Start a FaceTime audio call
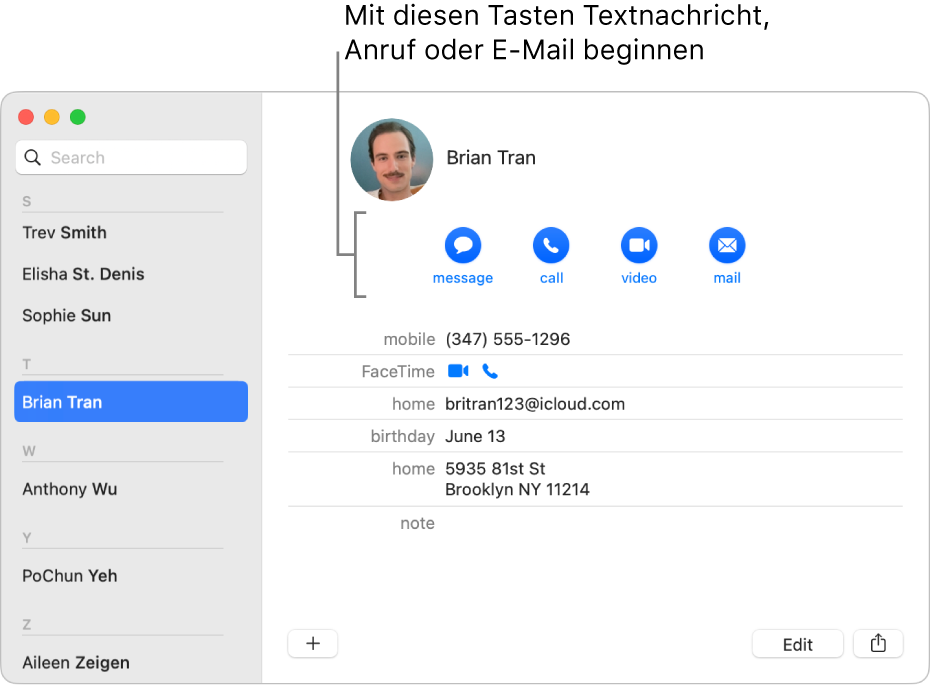The image size is (931, 686). coord(490,371)
